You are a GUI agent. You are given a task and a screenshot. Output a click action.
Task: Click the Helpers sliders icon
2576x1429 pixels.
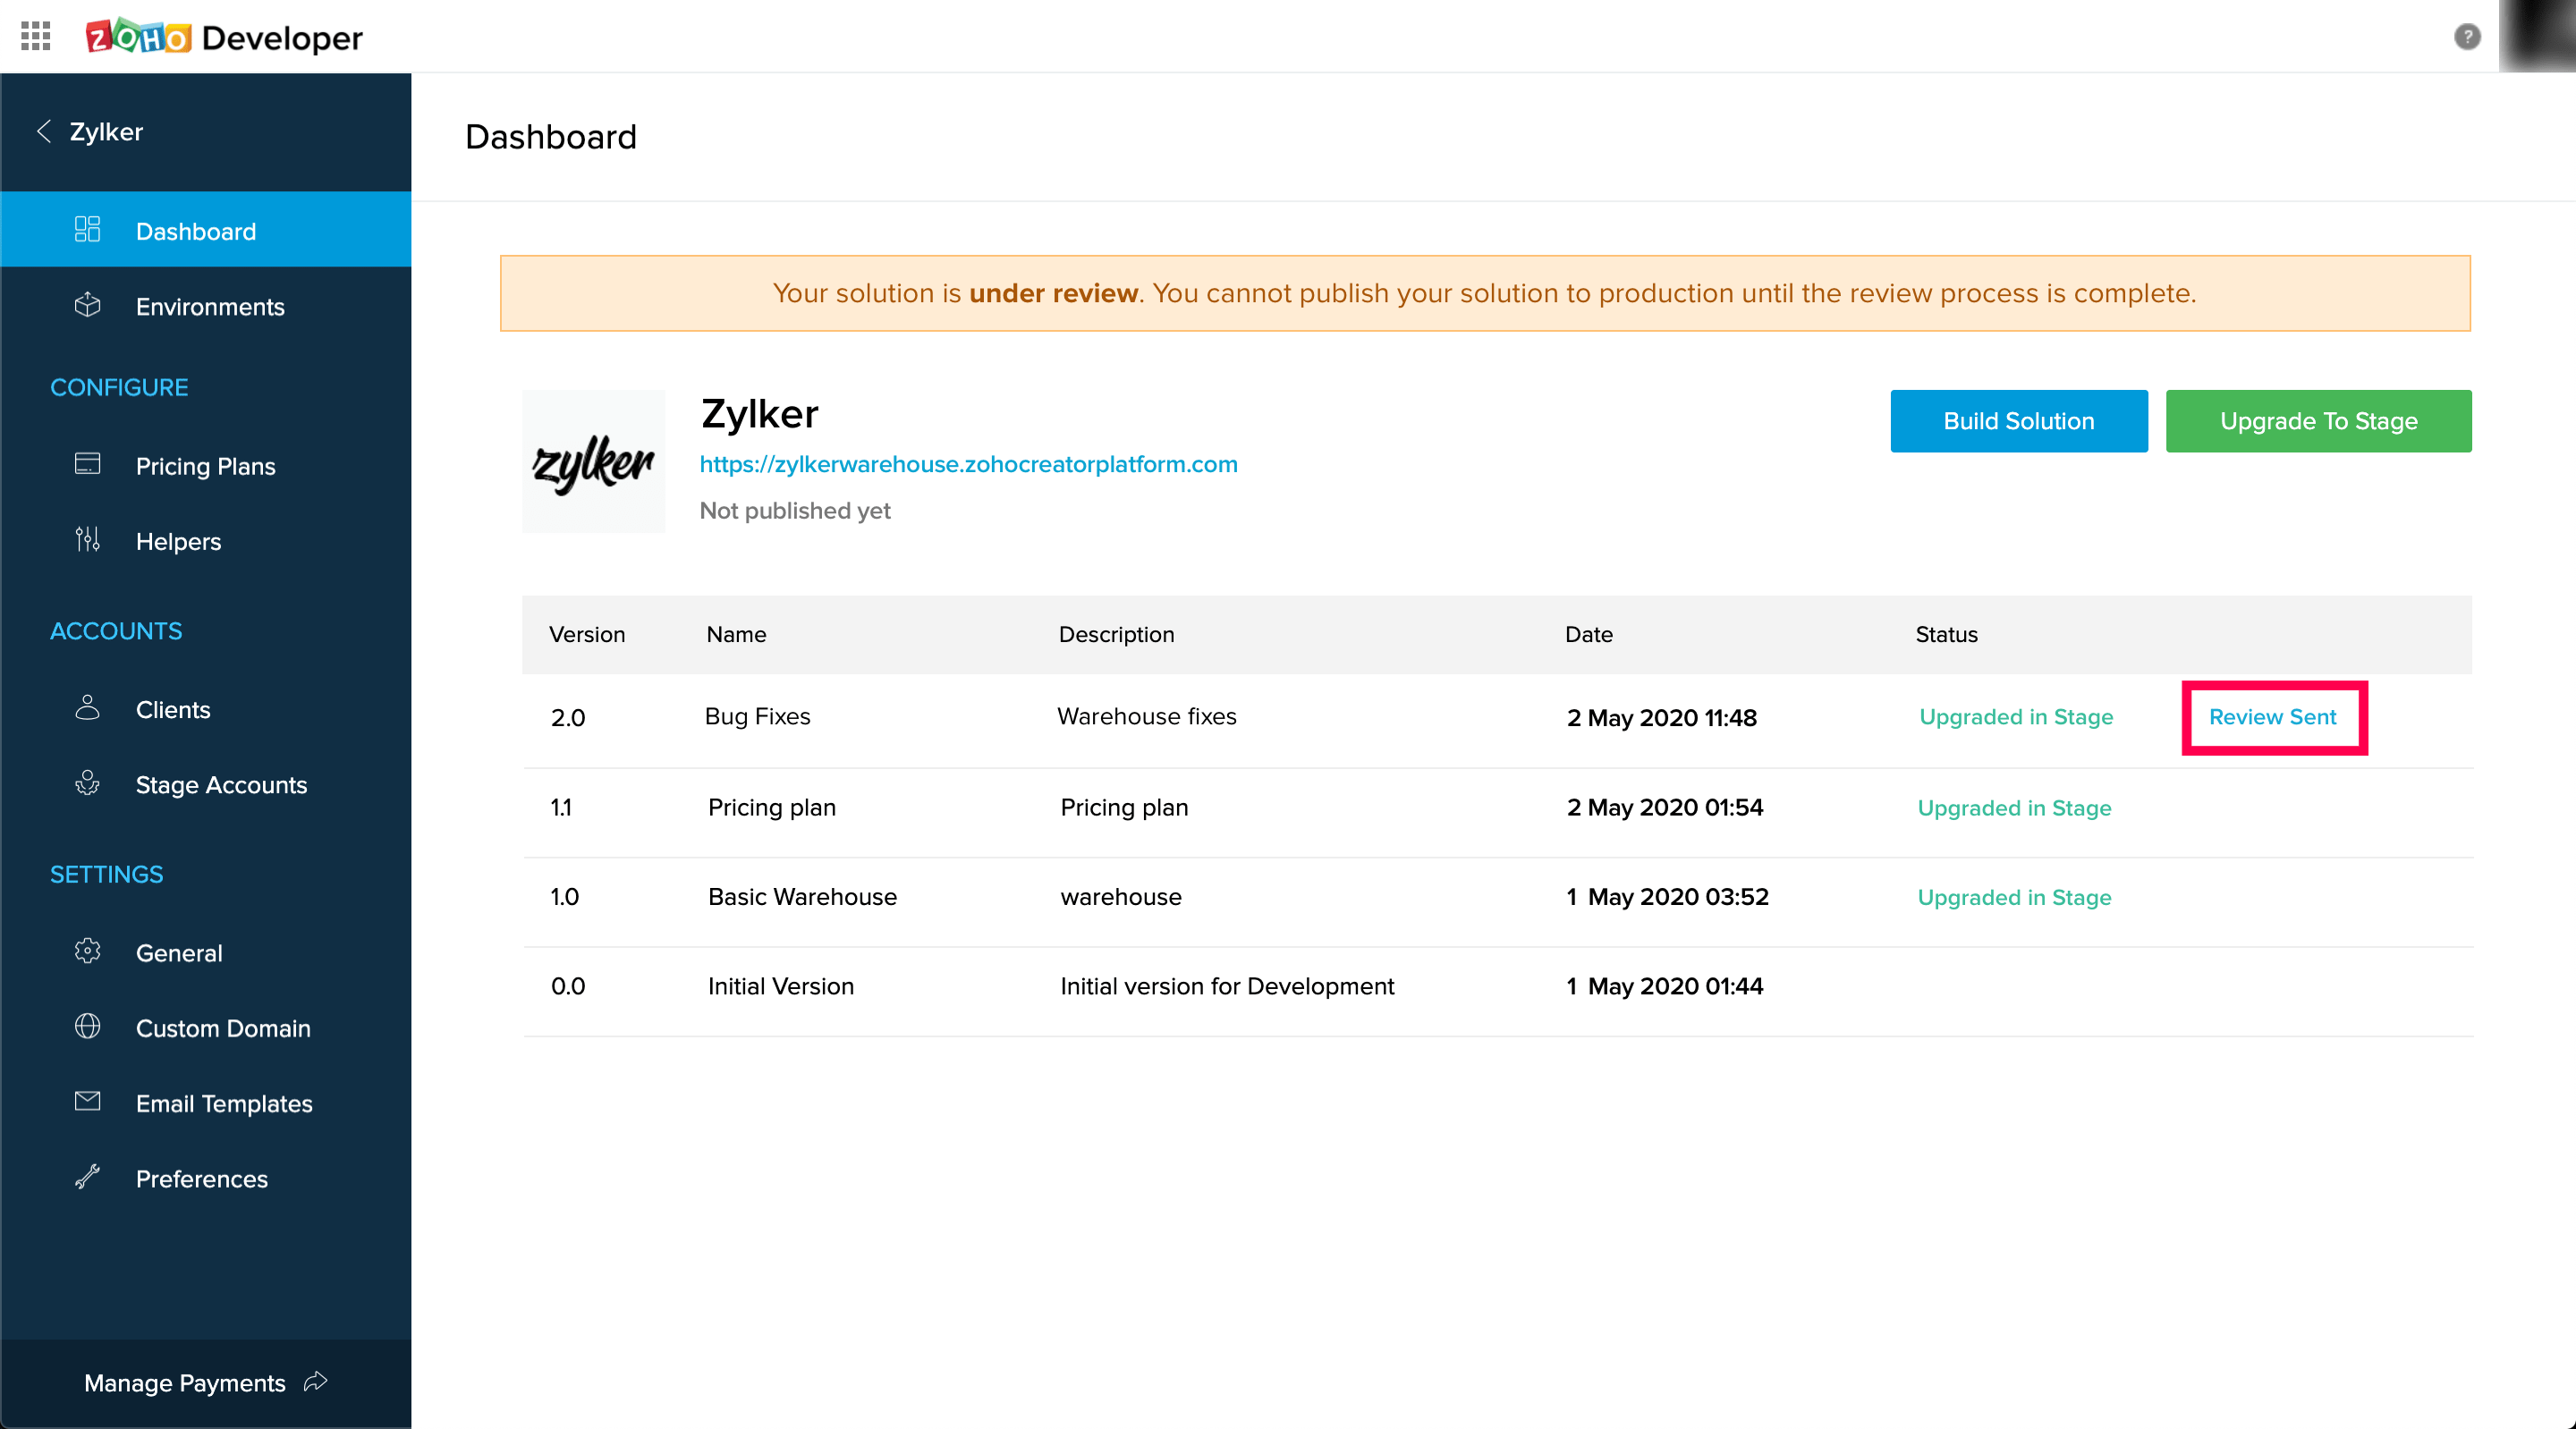click(x=88, y=540)
